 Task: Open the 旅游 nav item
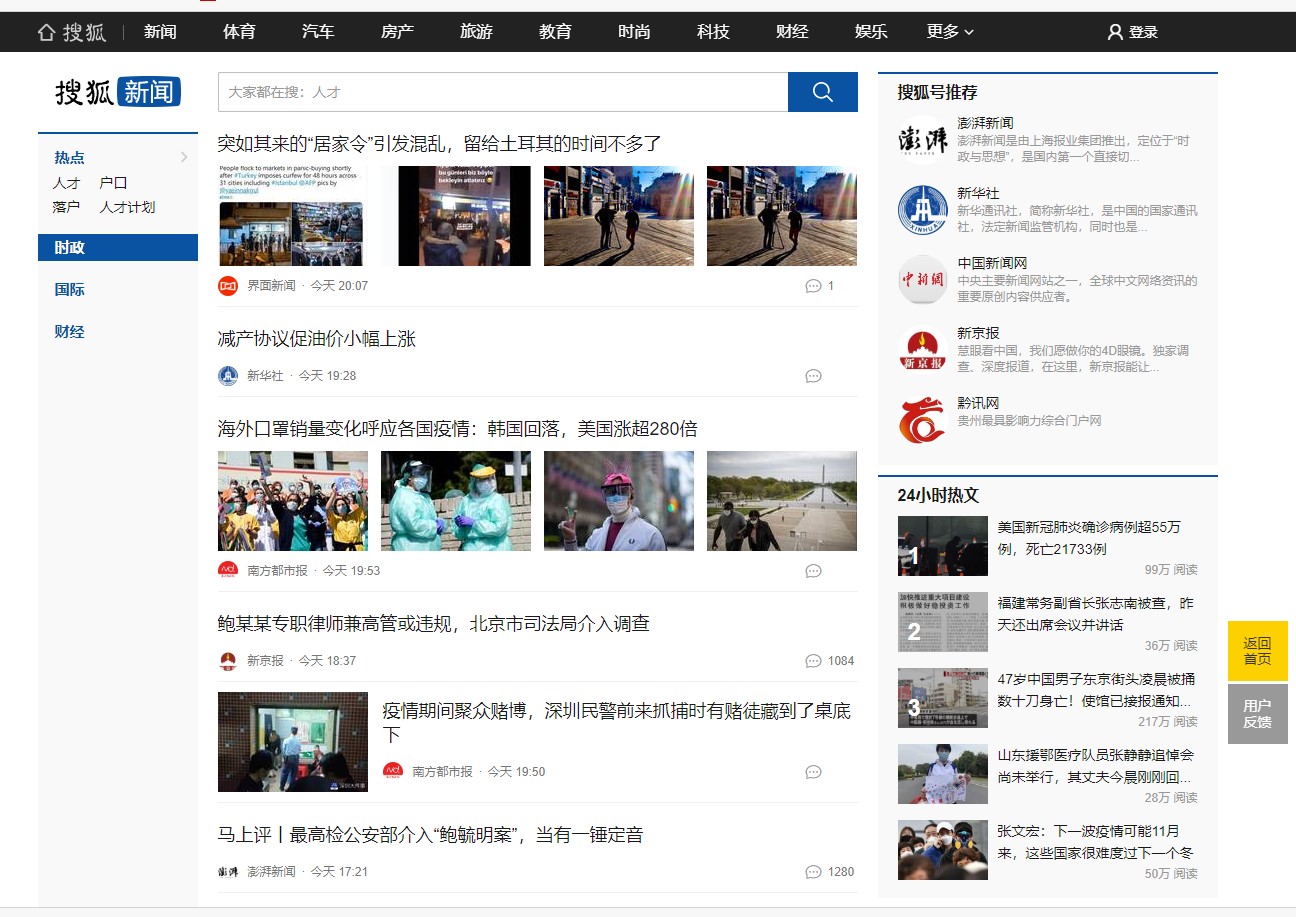476,32
